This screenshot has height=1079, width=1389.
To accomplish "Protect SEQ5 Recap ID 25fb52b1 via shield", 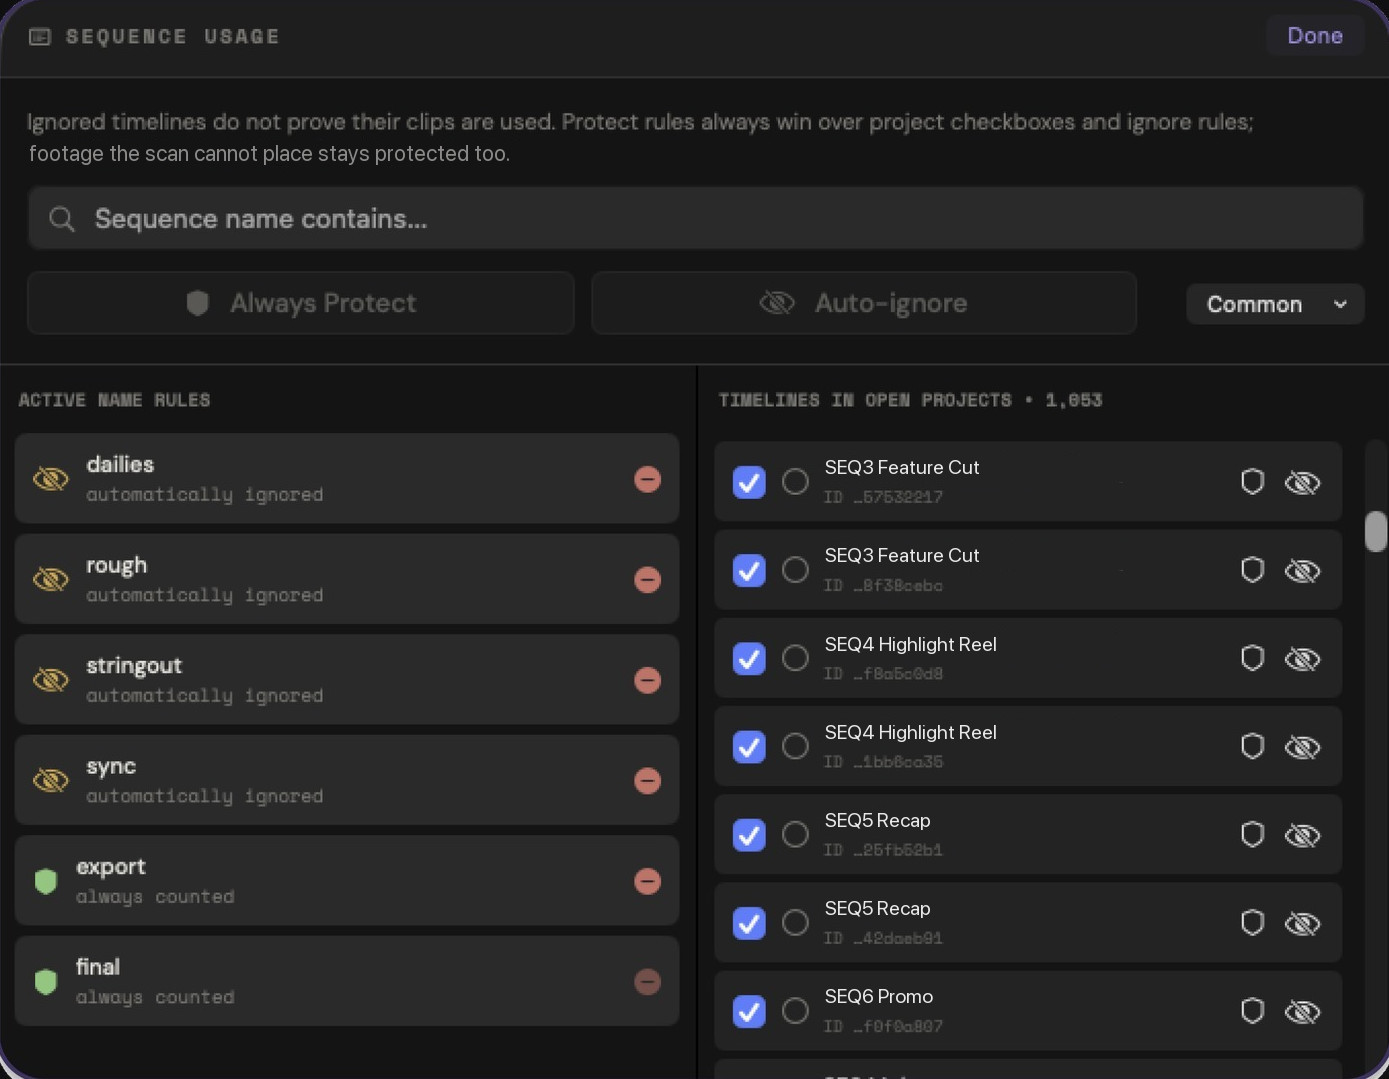I will point(1252,834).
